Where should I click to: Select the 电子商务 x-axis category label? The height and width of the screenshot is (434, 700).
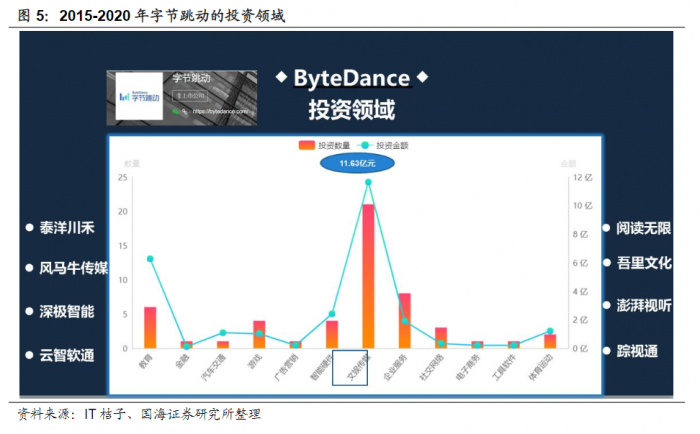pos(468,367)
